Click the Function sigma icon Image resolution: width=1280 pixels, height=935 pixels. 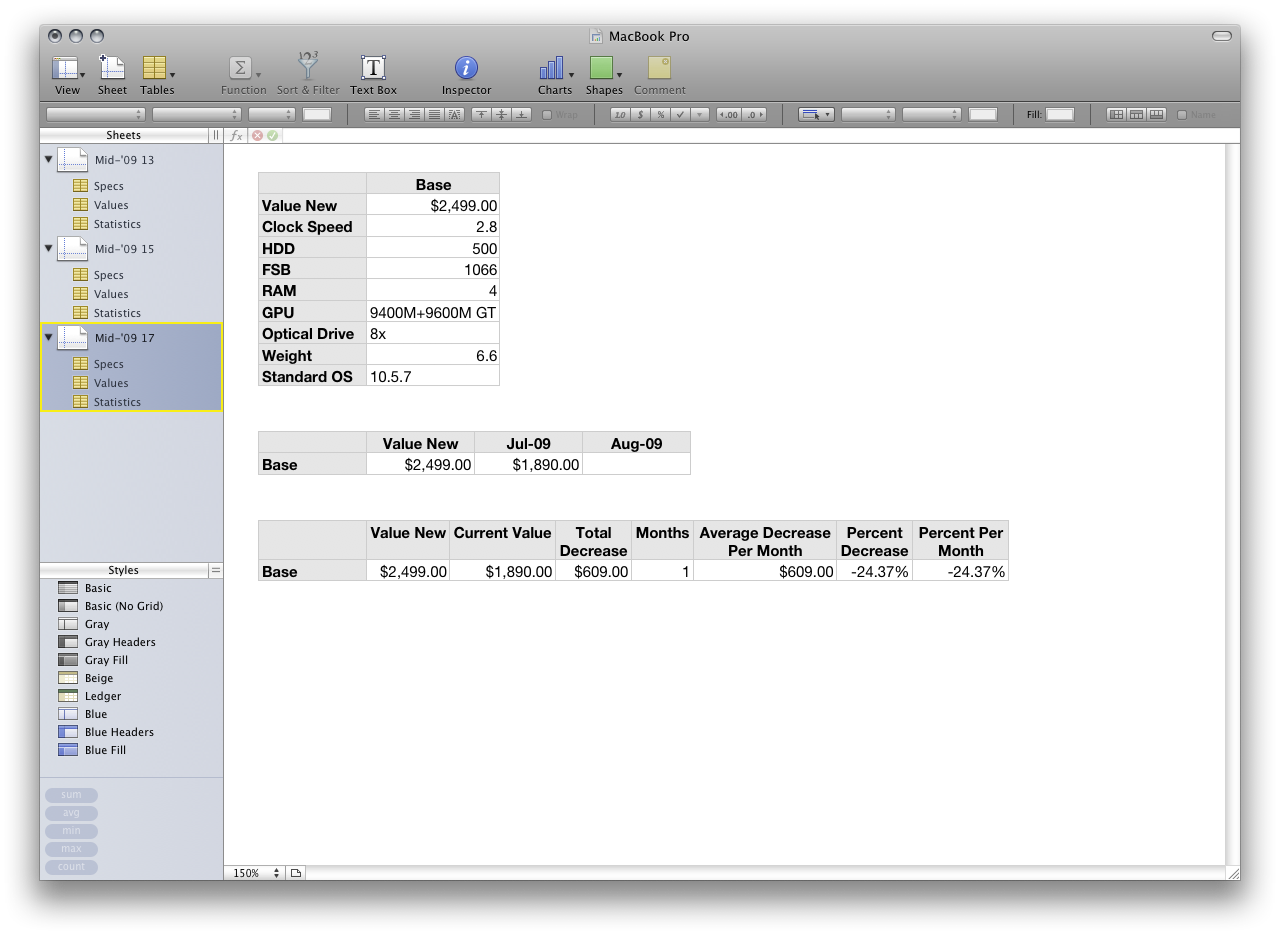click(240, 68)
